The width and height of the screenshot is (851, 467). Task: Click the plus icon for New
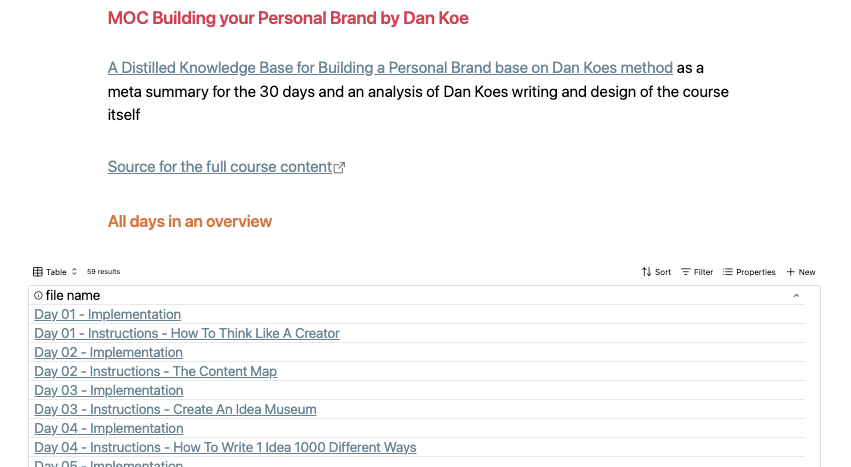point(790,272)
